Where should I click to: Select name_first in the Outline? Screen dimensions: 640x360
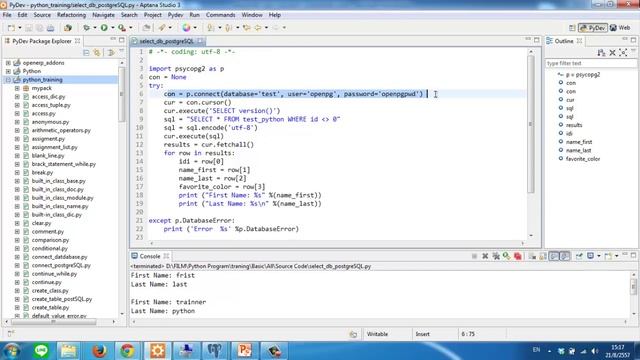pos(579,142)
